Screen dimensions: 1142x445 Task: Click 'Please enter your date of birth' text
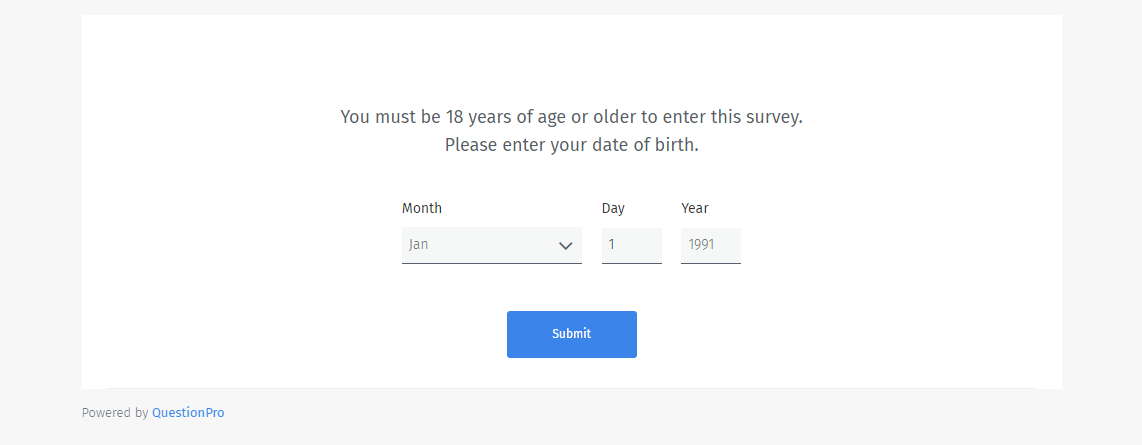(571, 145)
